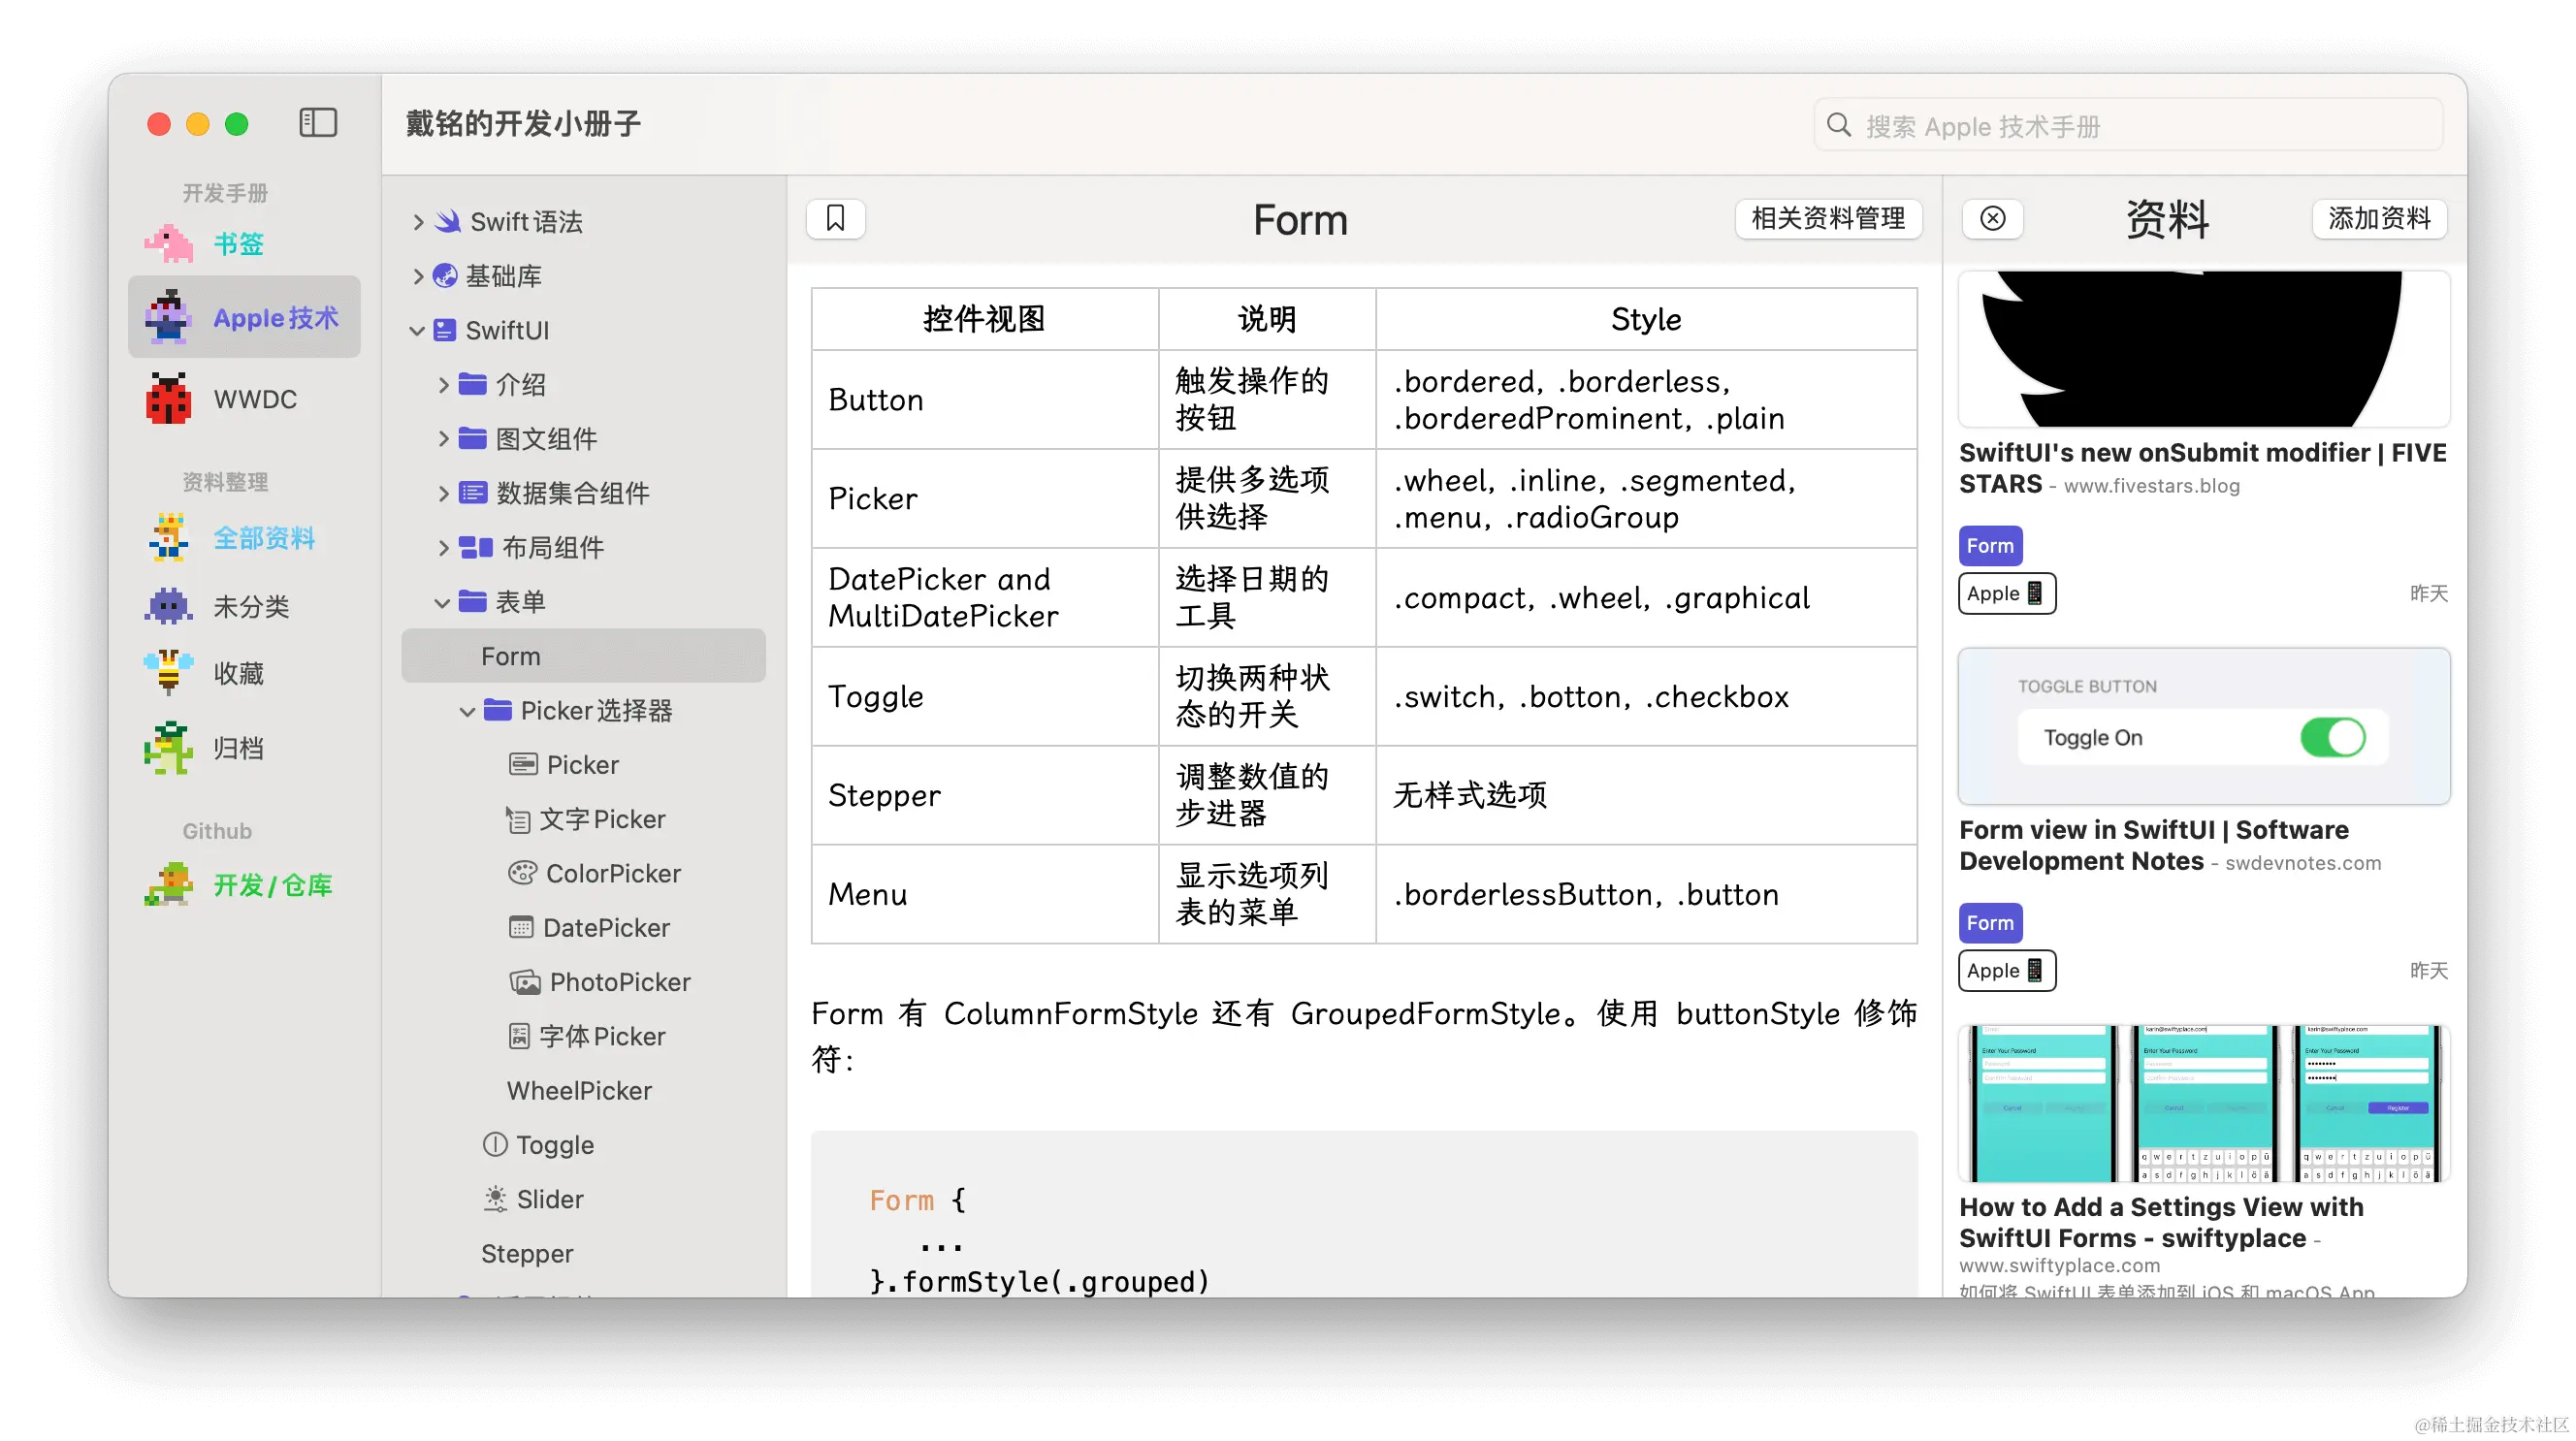
Task: Switch the Toggle On green switch
Action: click(2332, 738)
